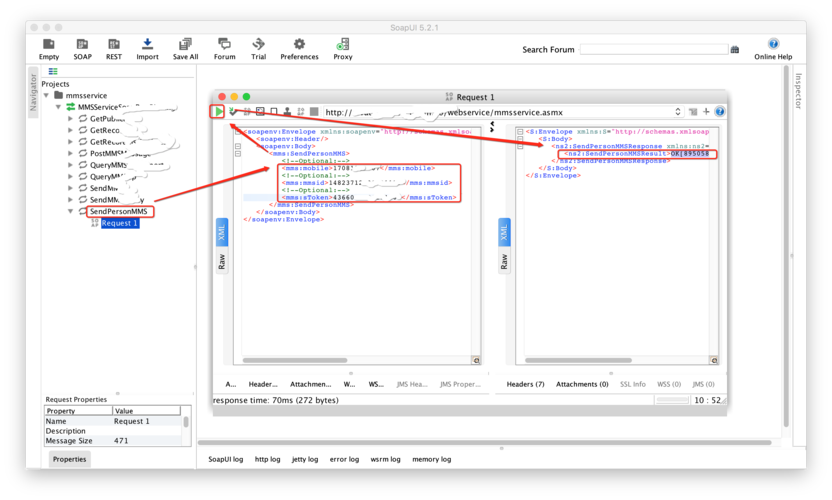832x500 pixels.
Task: Show the SoapUI log
Action: tap(226, 459)
